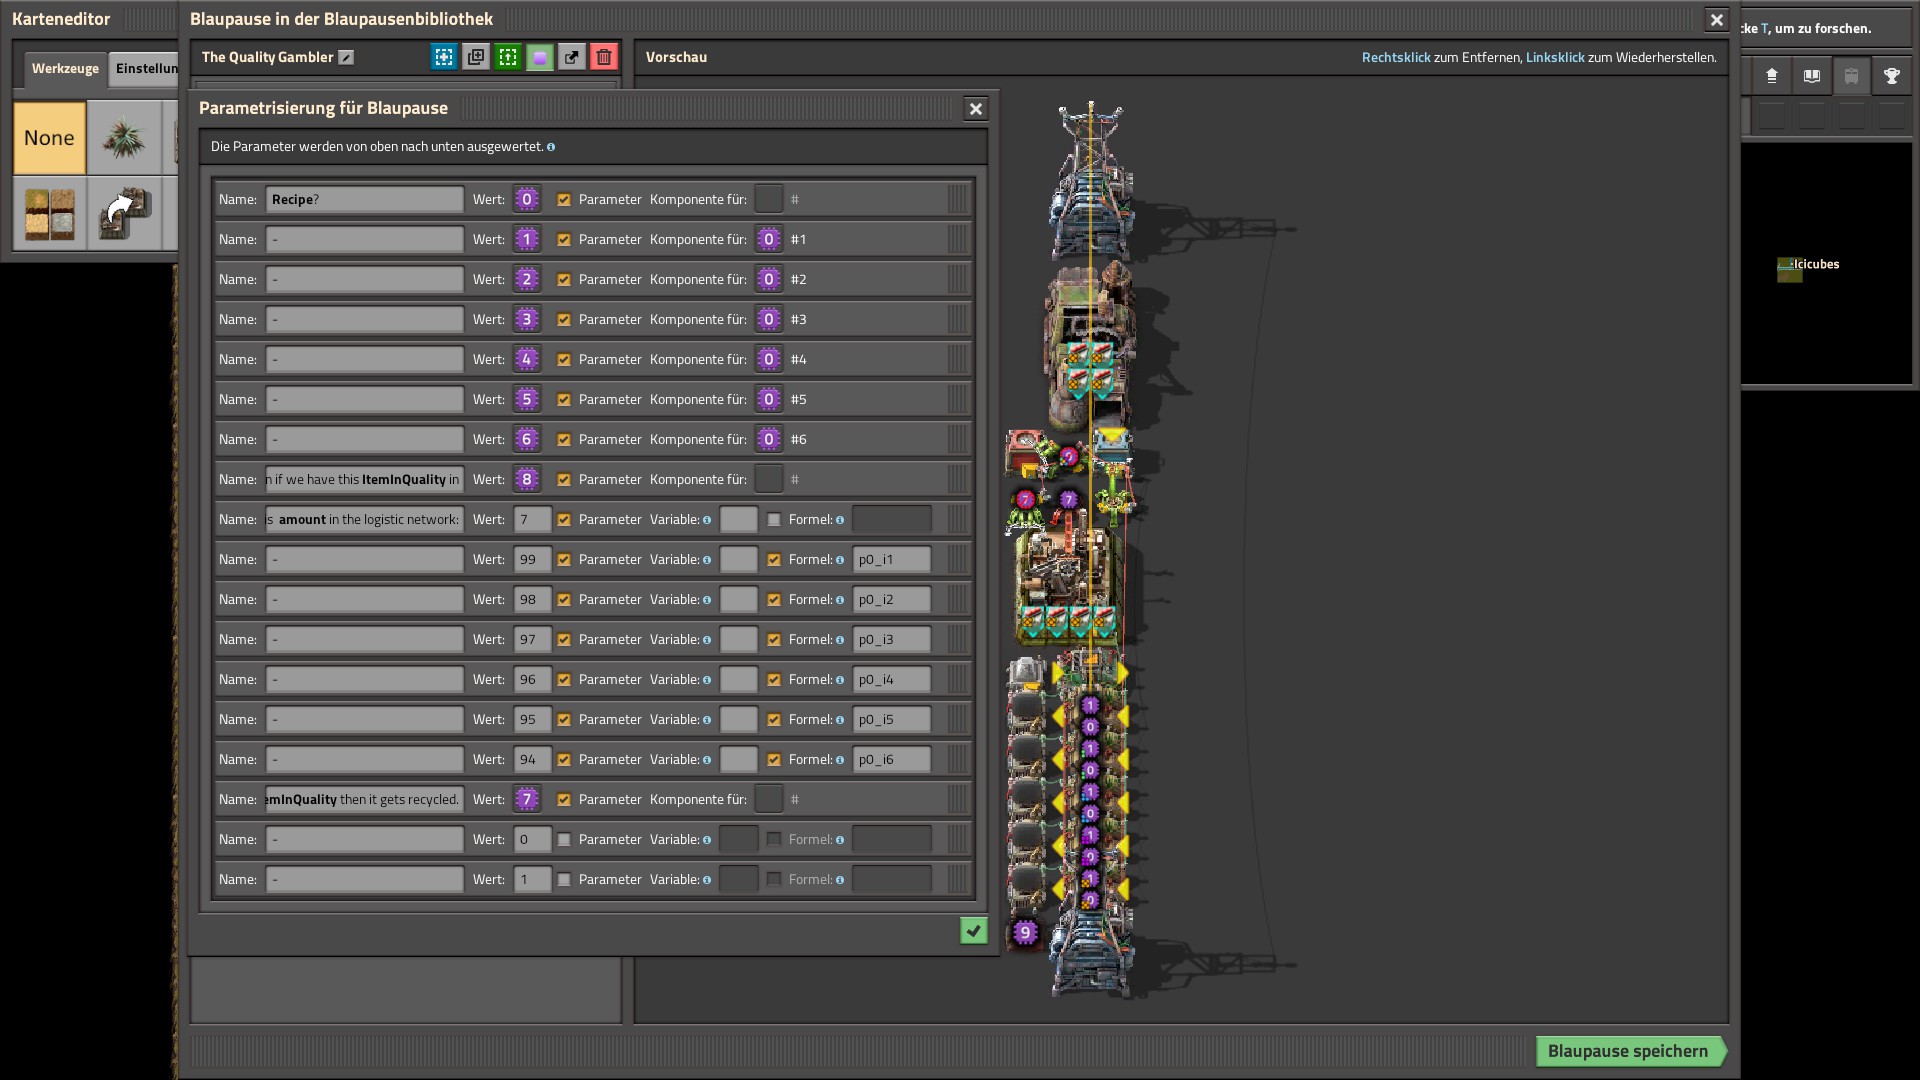Enable Formel checkbox in the amount row
Screen dimensions: 1920x1080
(x=774, y=519)
